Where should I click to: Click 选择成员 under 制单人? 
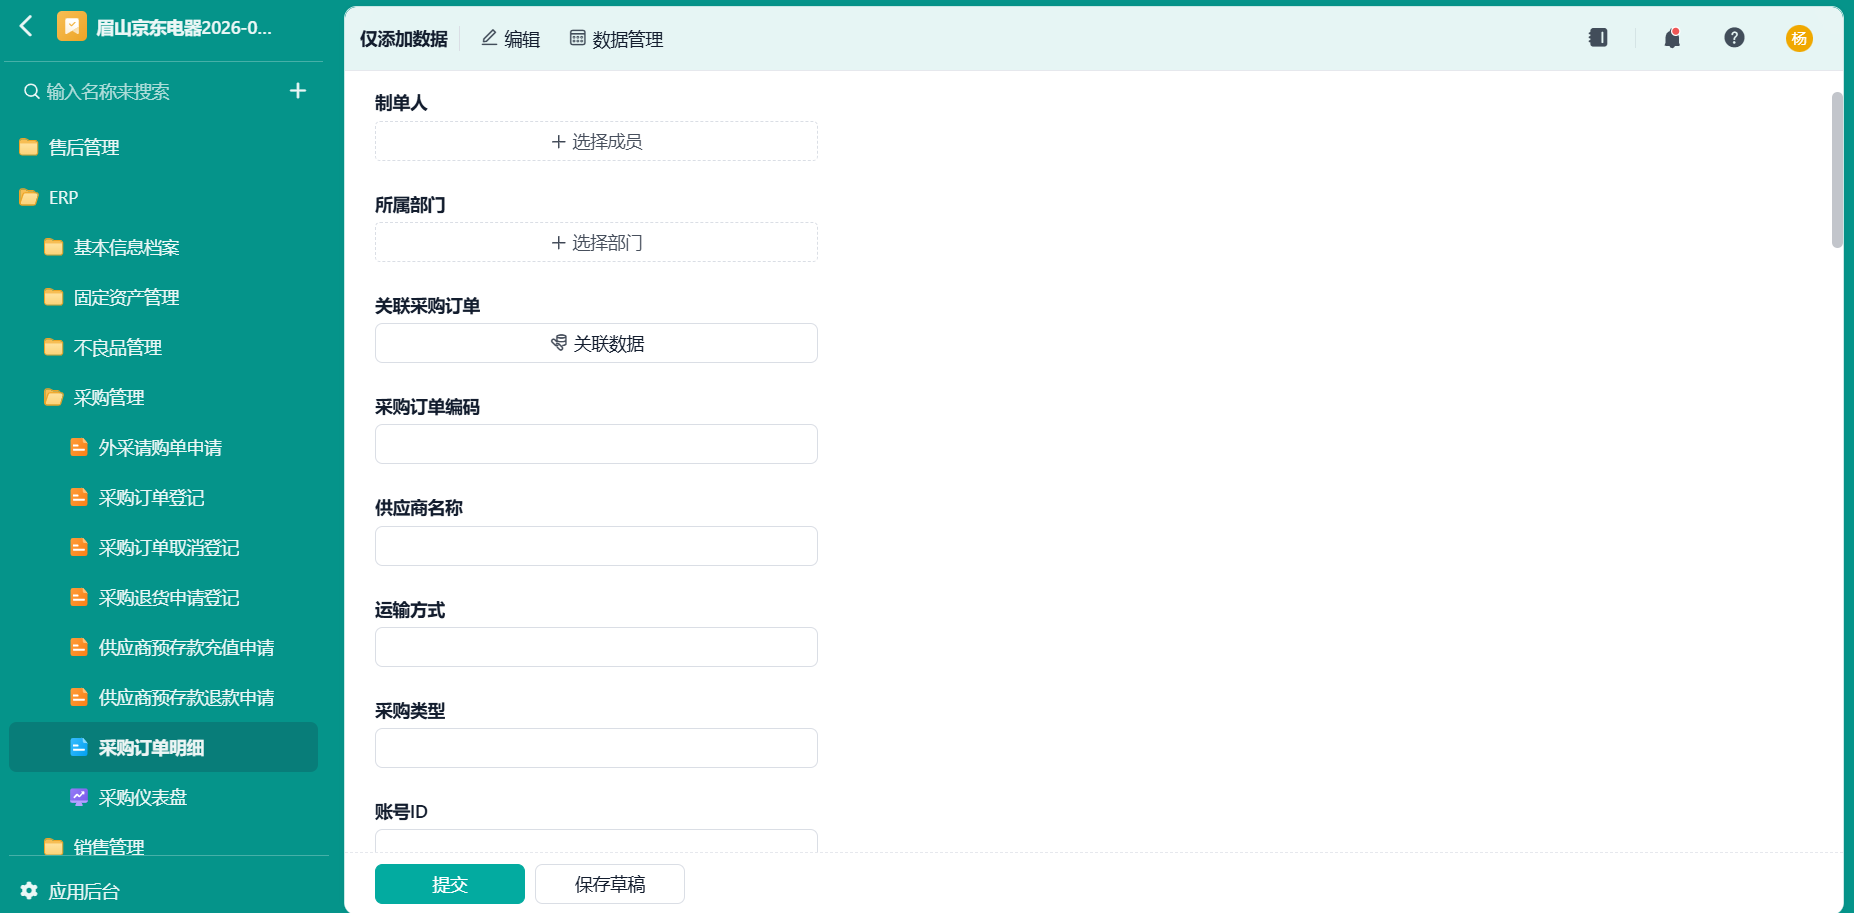coord(596,141)
